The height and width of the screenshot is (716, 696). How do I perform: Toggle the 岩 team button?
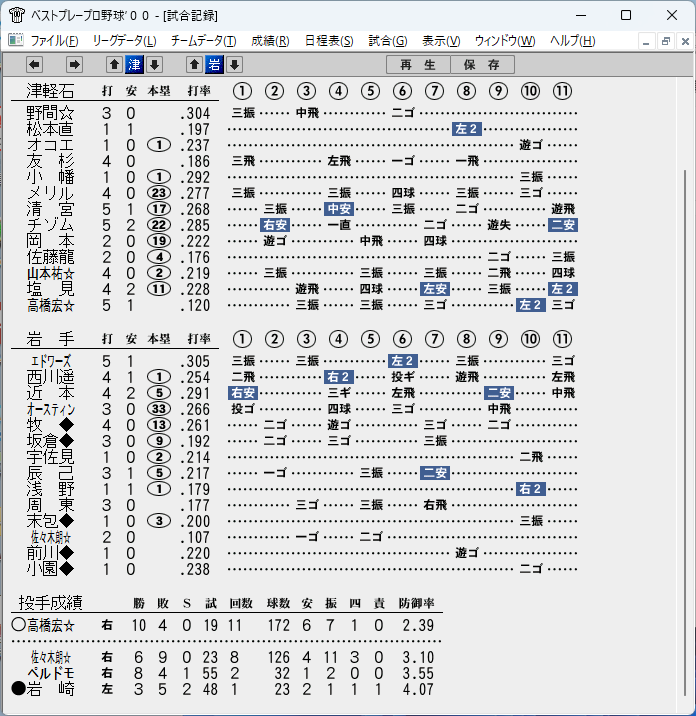tap(214, 64)
